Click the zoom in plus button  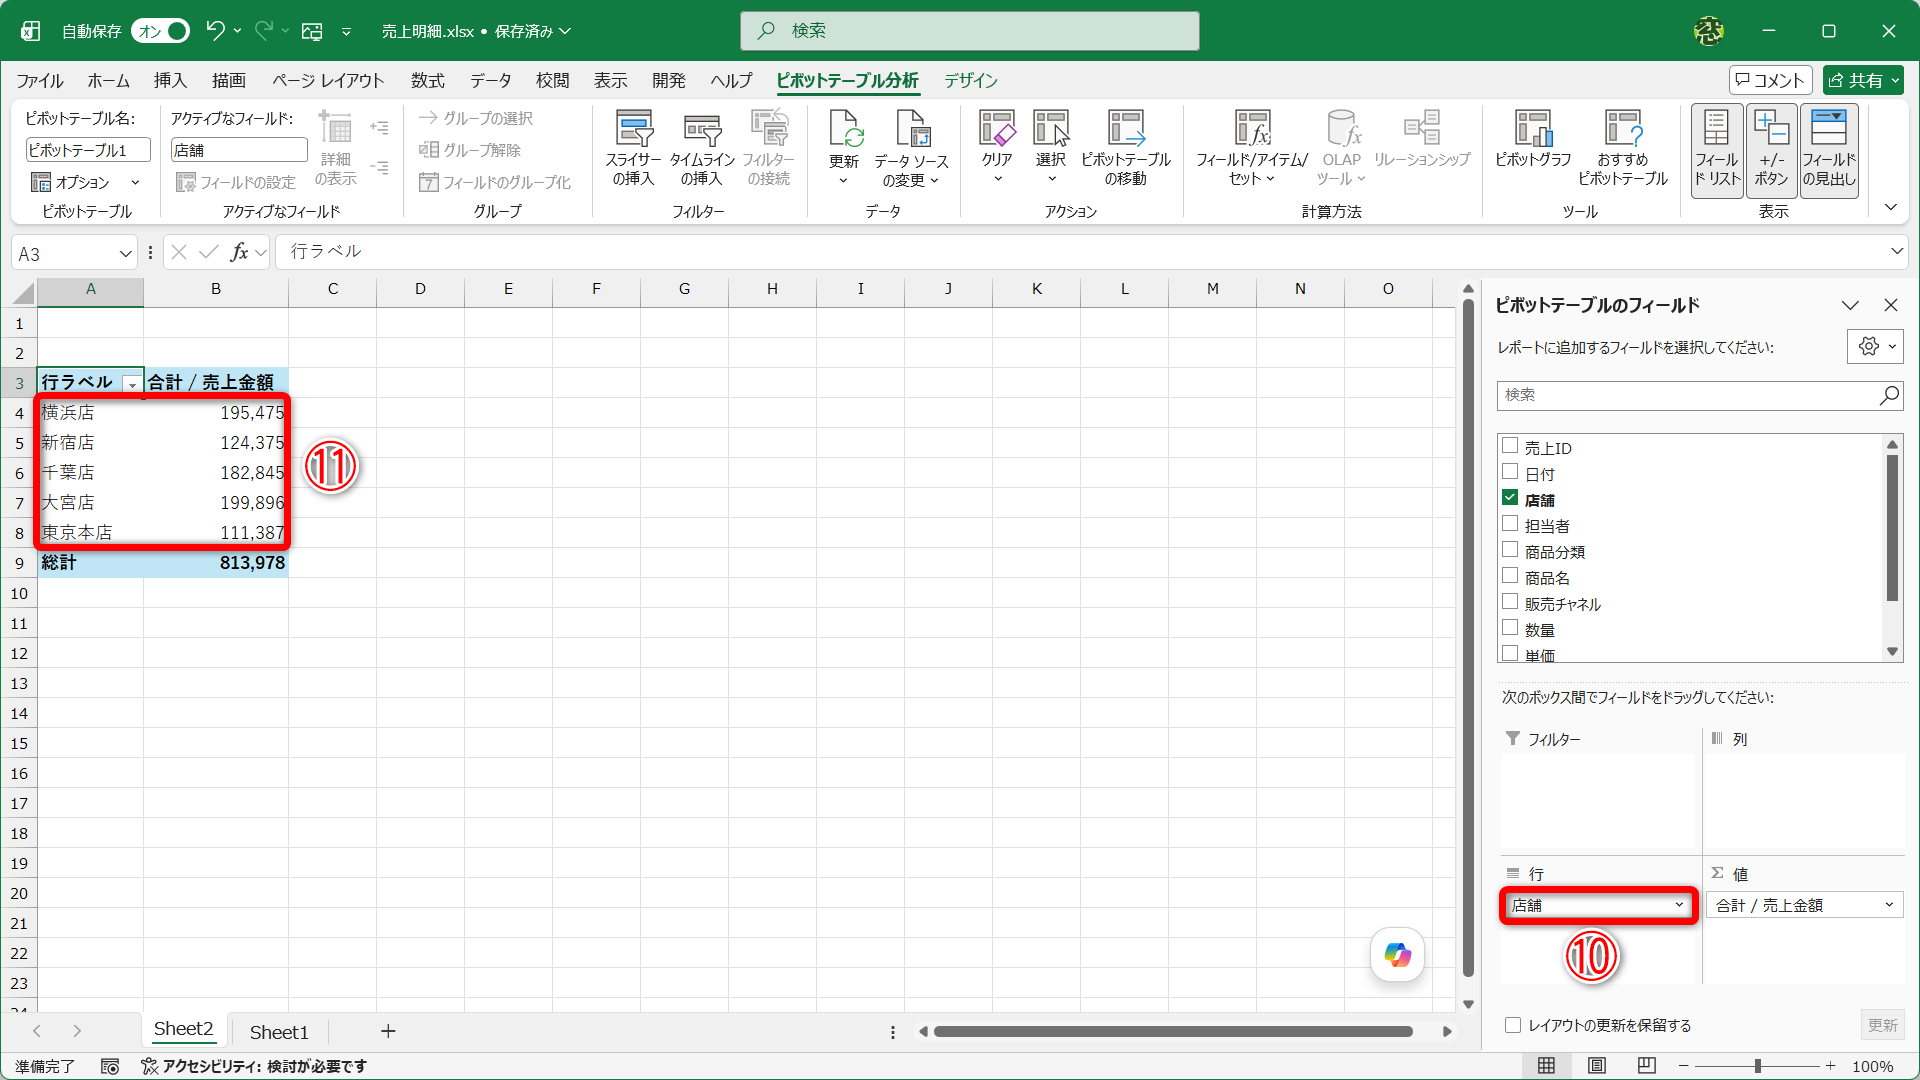1830,1066
